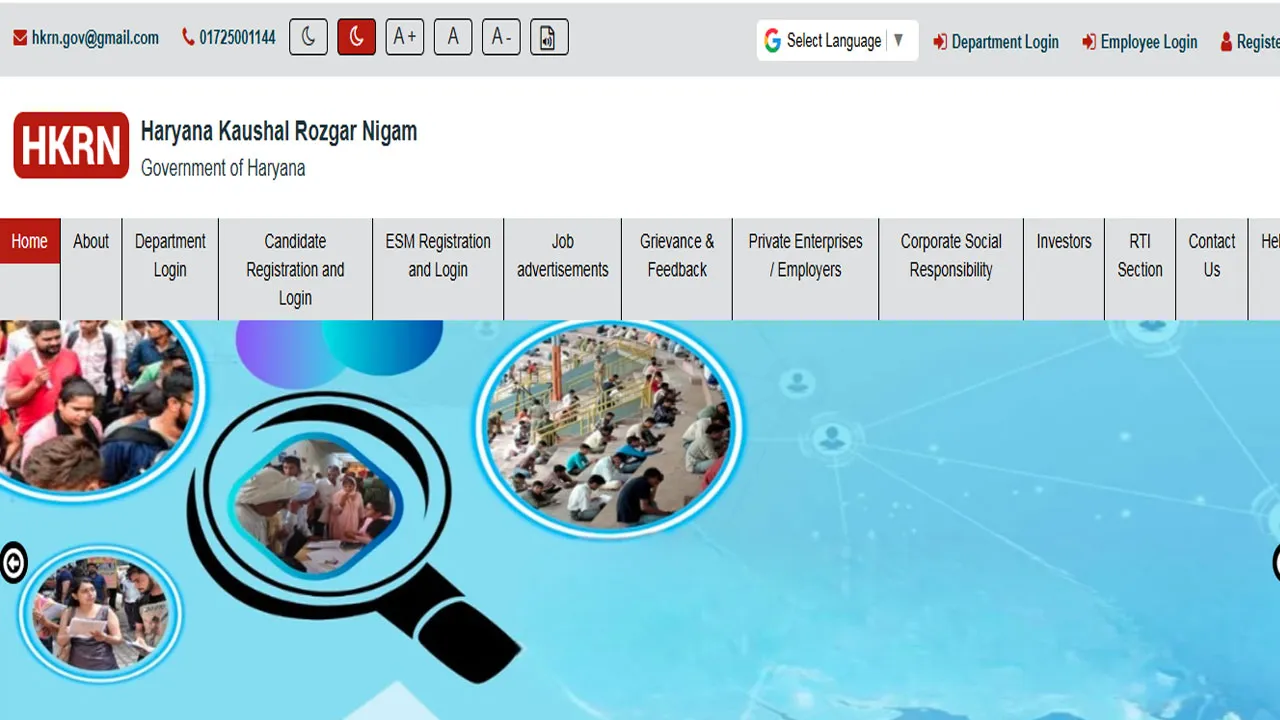Click the Department Login arrow icon
This screenshot has width=1280, height=720.
point(940,42)
